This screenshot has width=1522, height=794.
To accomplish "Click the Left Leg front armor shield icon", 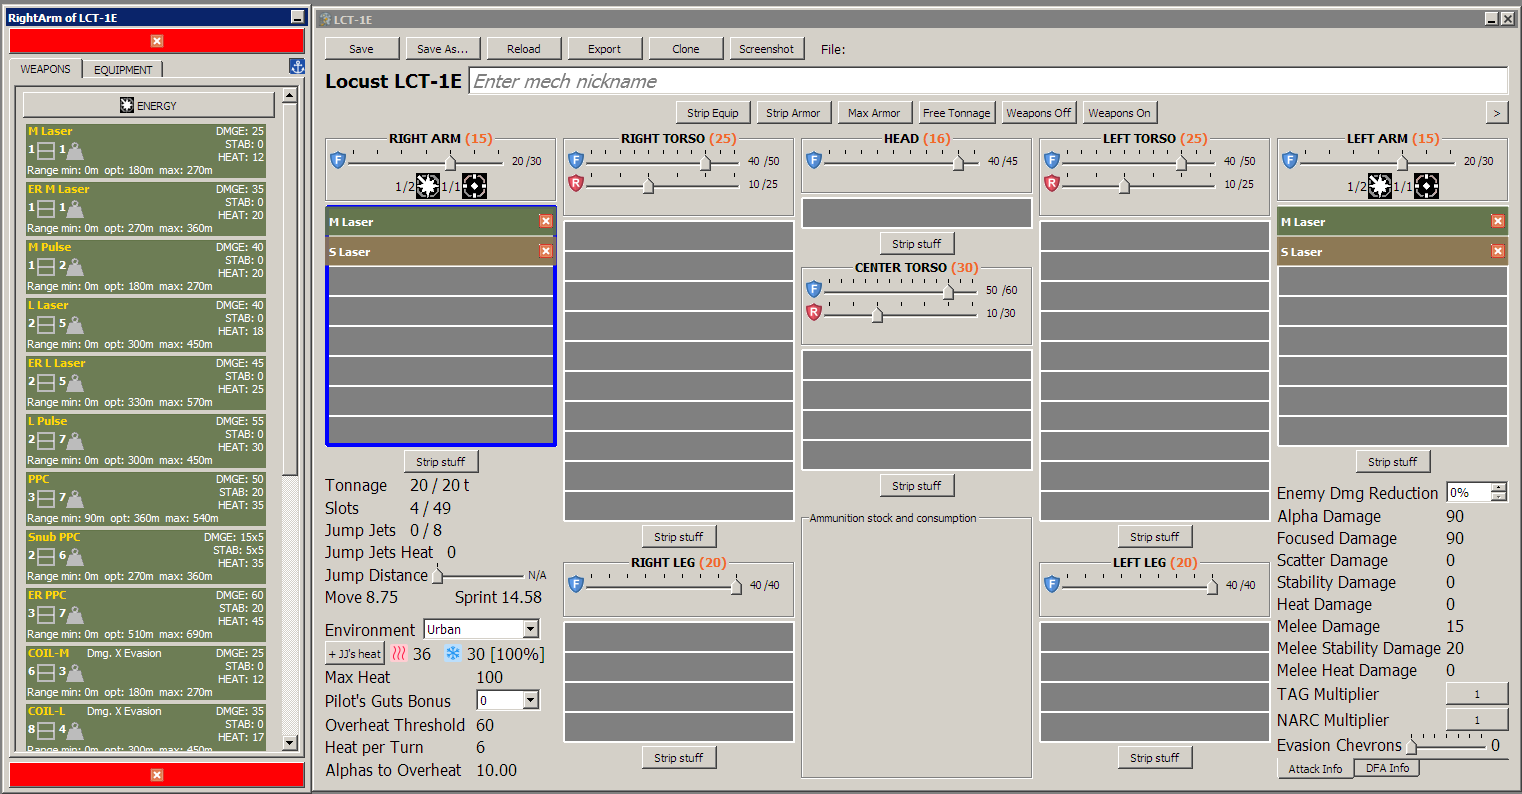I will point(1051,584).
